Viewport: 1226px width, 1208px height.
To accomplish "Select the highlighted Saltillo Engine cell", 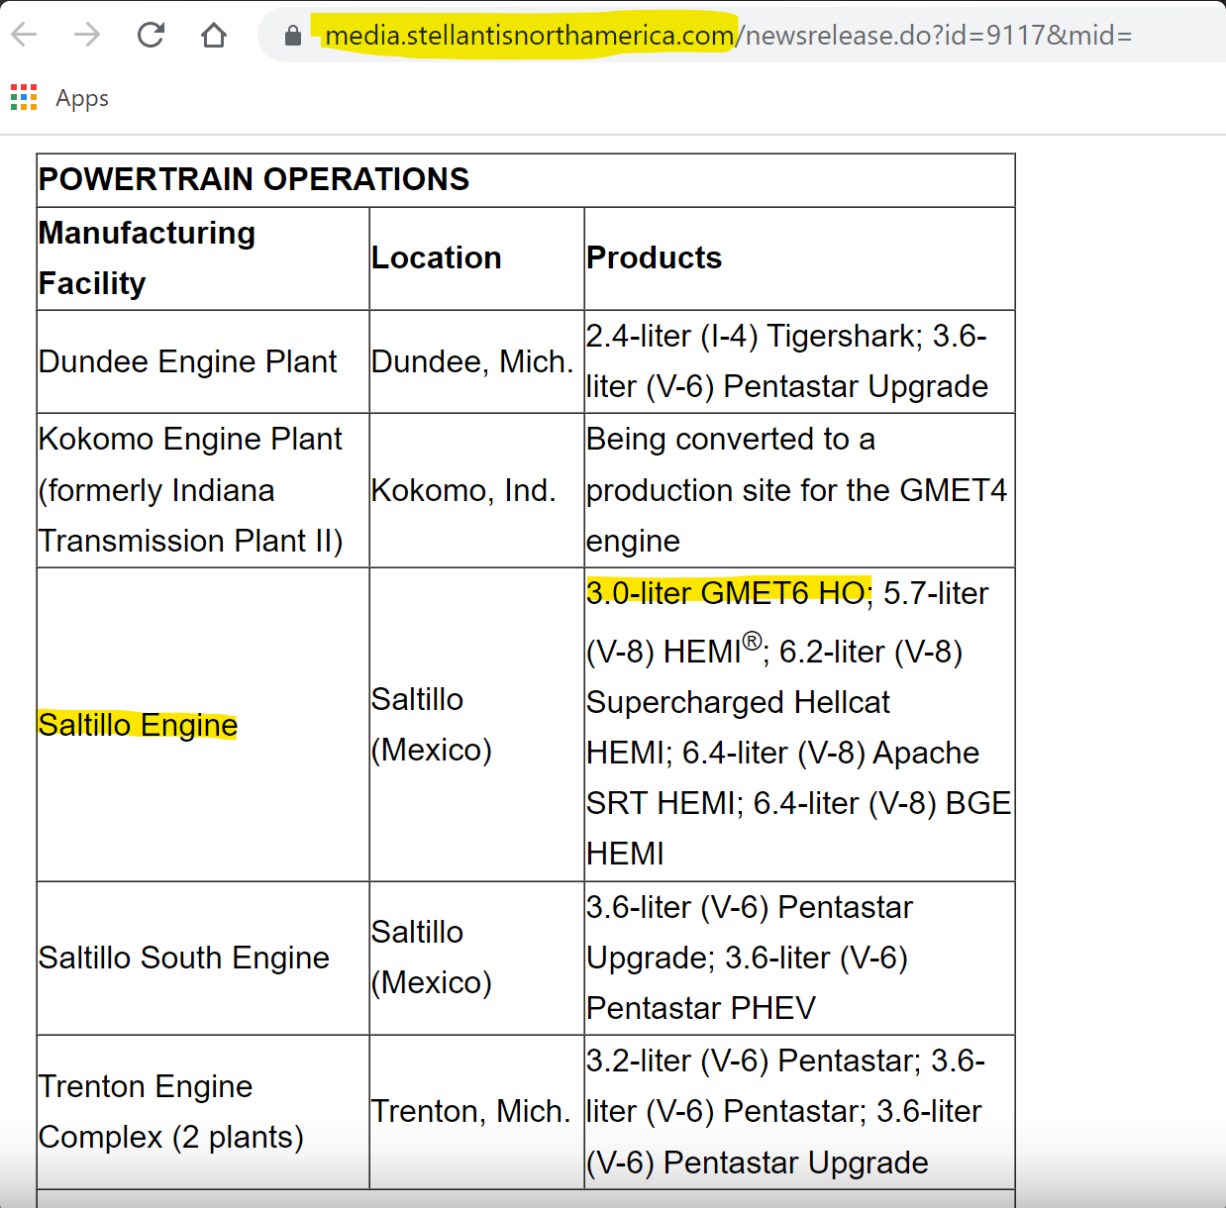I will pos(137,725).
